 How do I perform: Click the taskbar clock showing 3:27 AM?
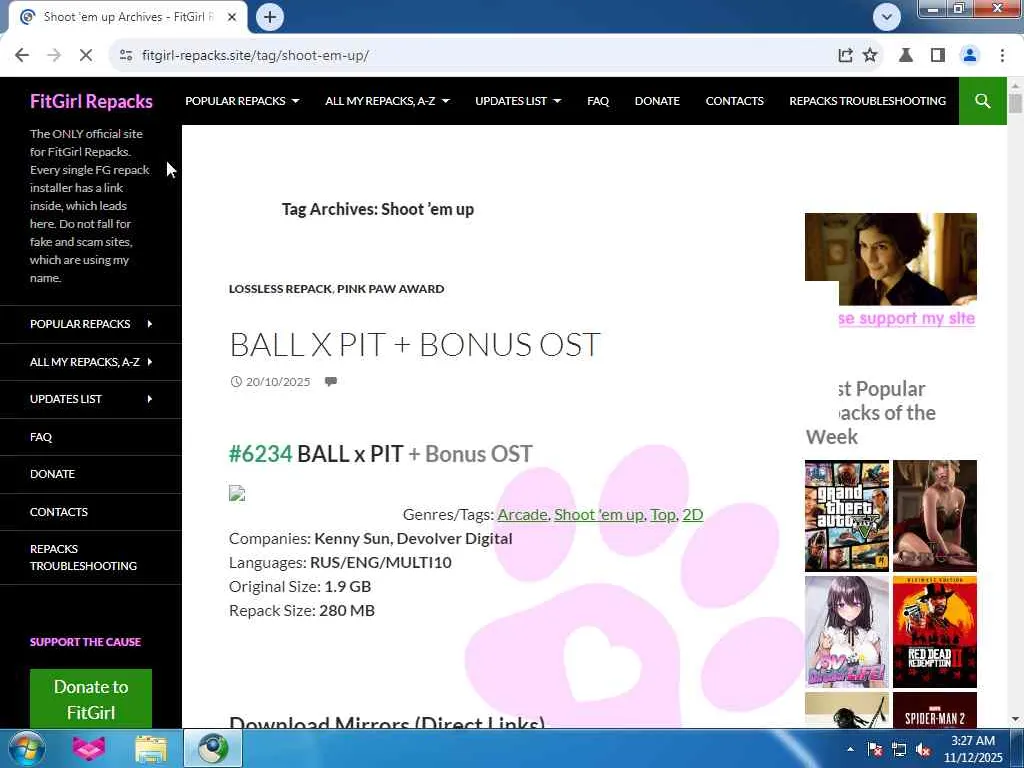coord(972,749)
